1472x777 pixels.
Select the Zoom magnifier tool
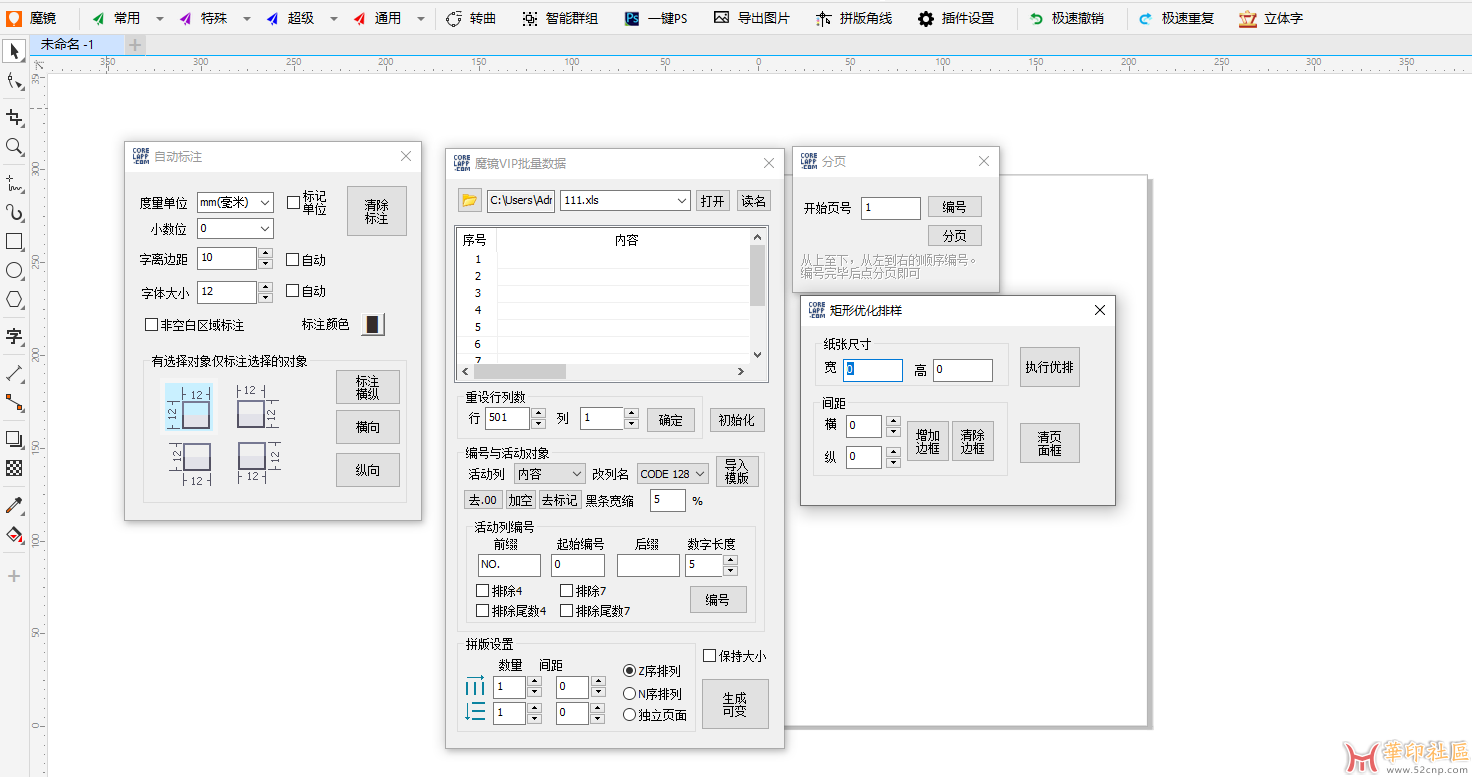click(14, 147)
